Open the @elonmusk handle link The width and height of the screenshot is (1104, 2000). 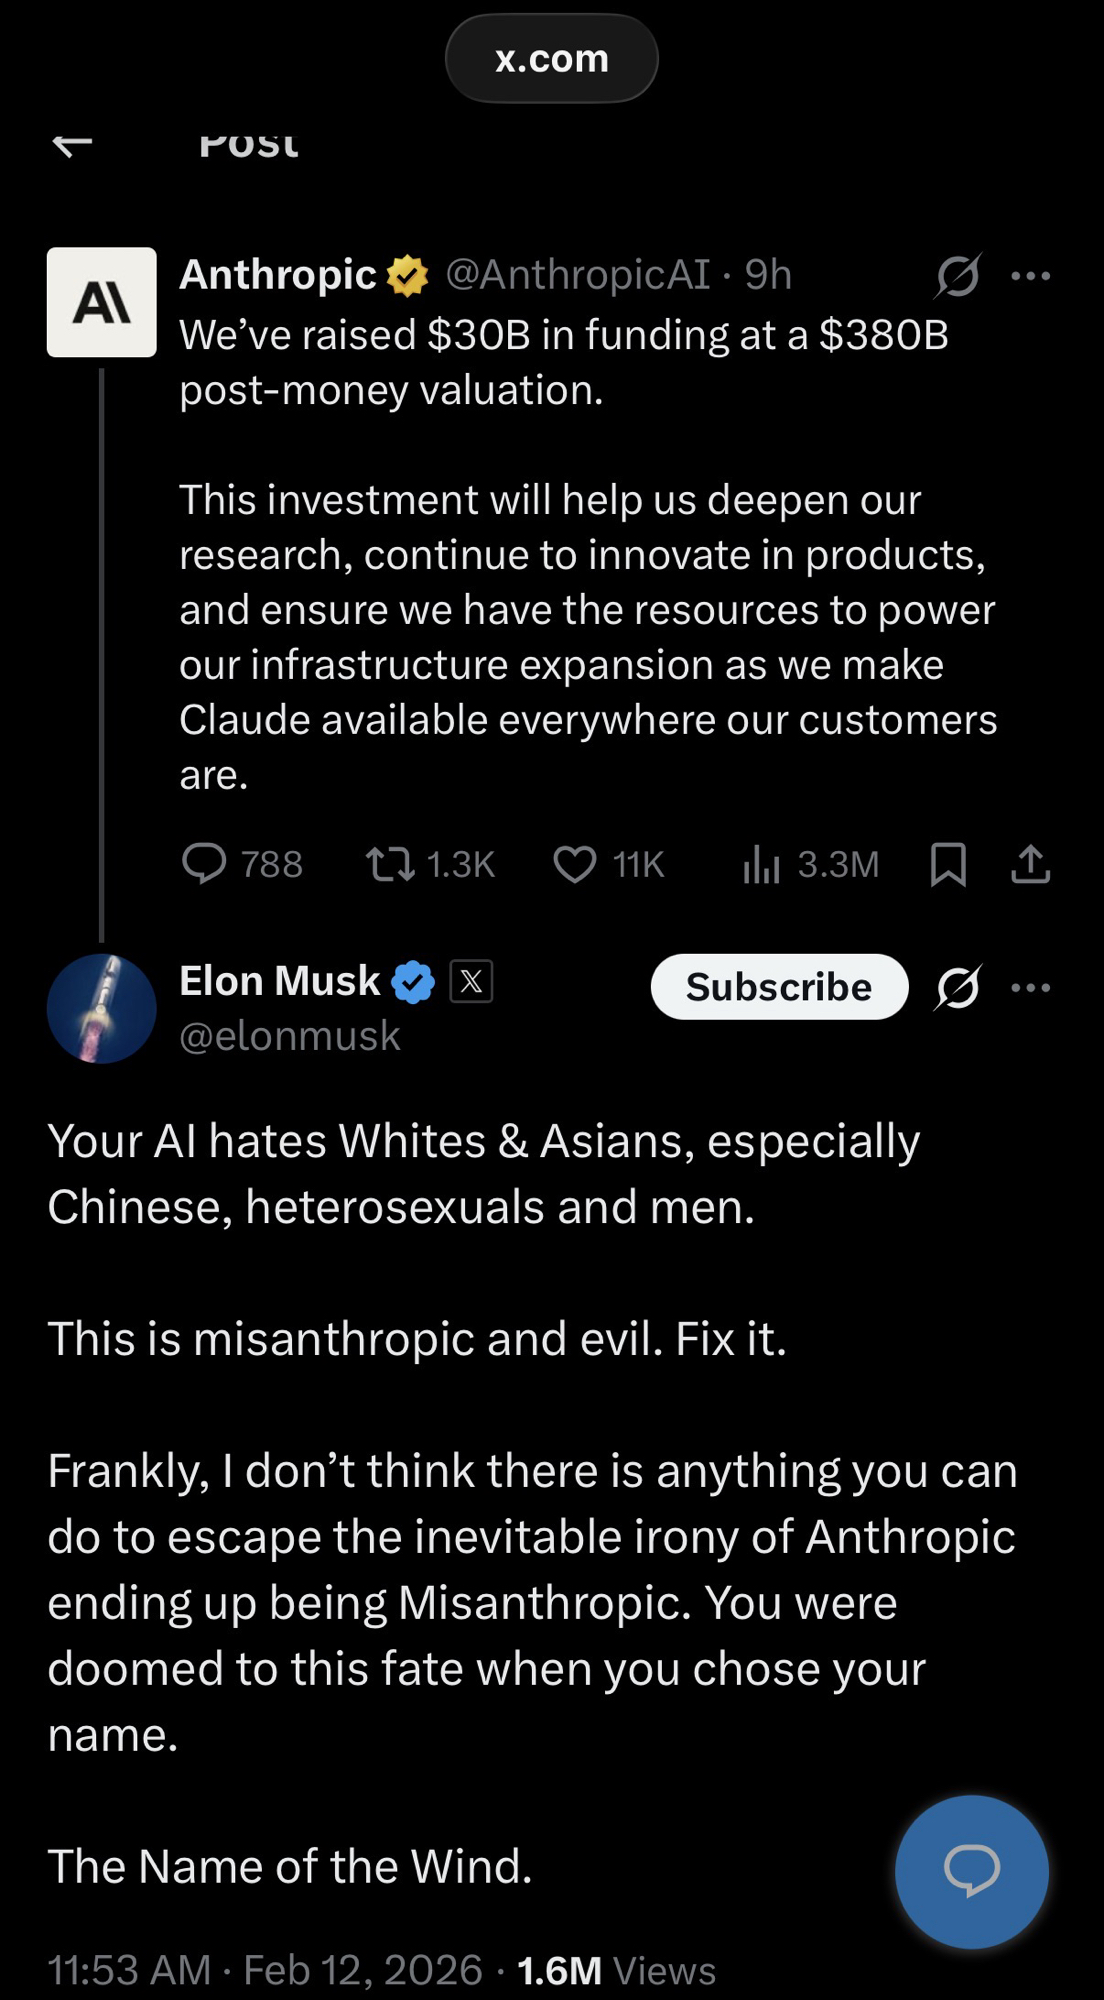point(289,1036)
